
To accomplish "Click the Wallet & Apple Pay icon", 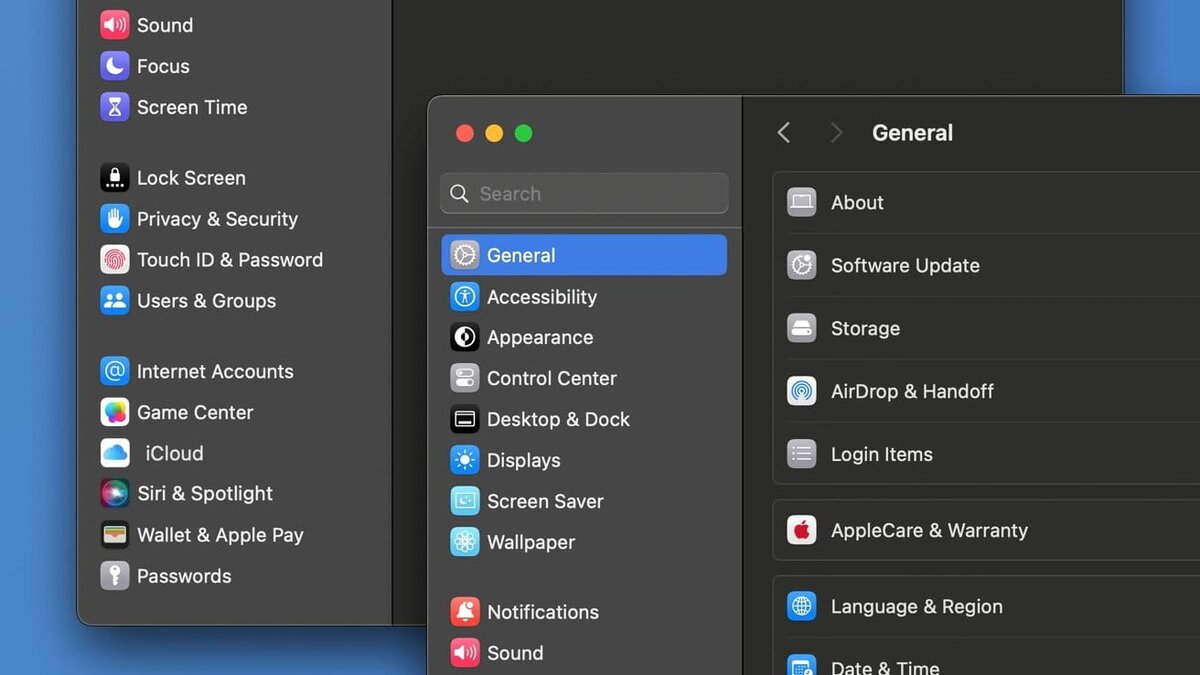I will click(x=112, y=535).
